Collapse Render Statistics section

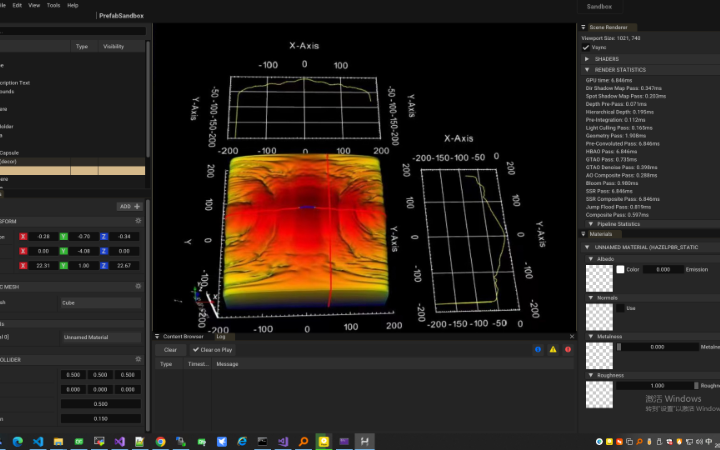587,70
